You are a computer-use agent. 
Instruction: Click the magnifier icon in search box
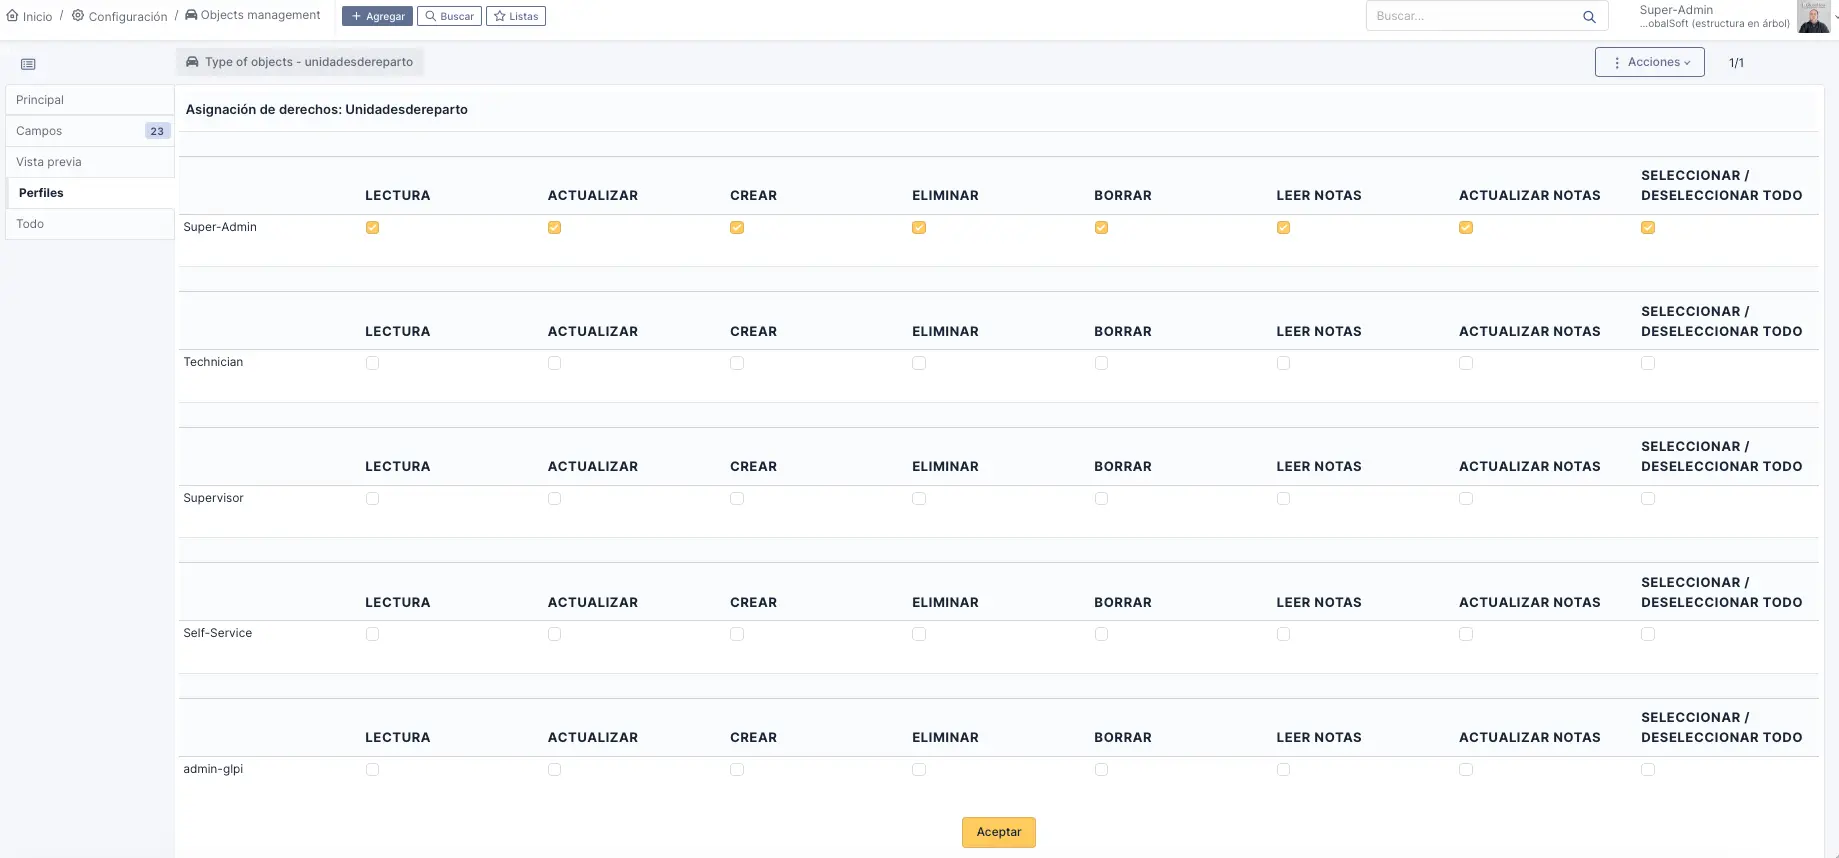1589,17
